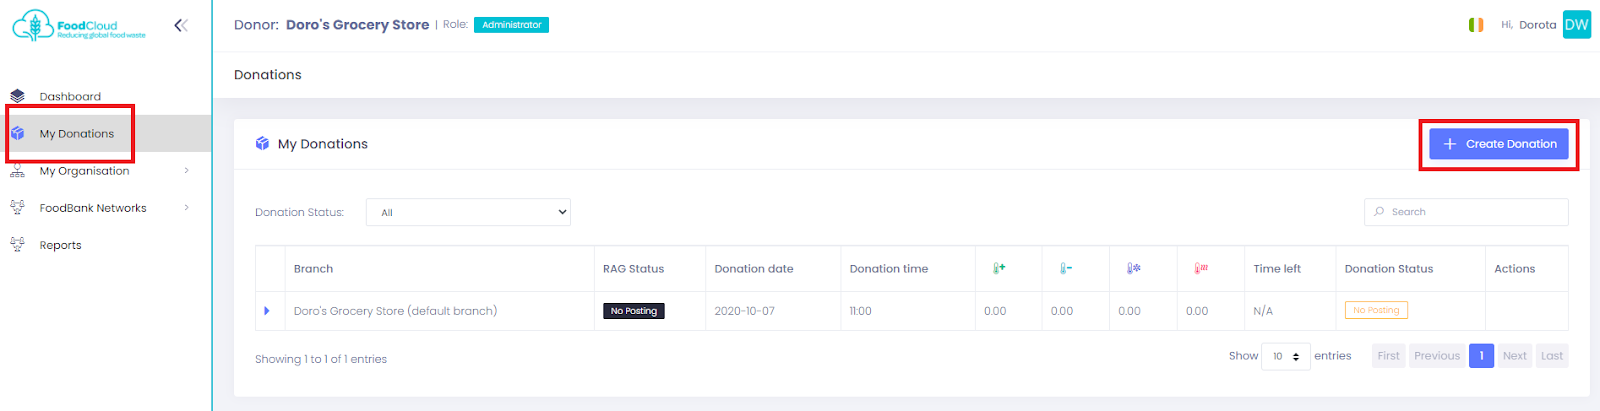Click the chilled thermometer column icon
The width and height of the screenshot is (1600, 411).
1066,268
